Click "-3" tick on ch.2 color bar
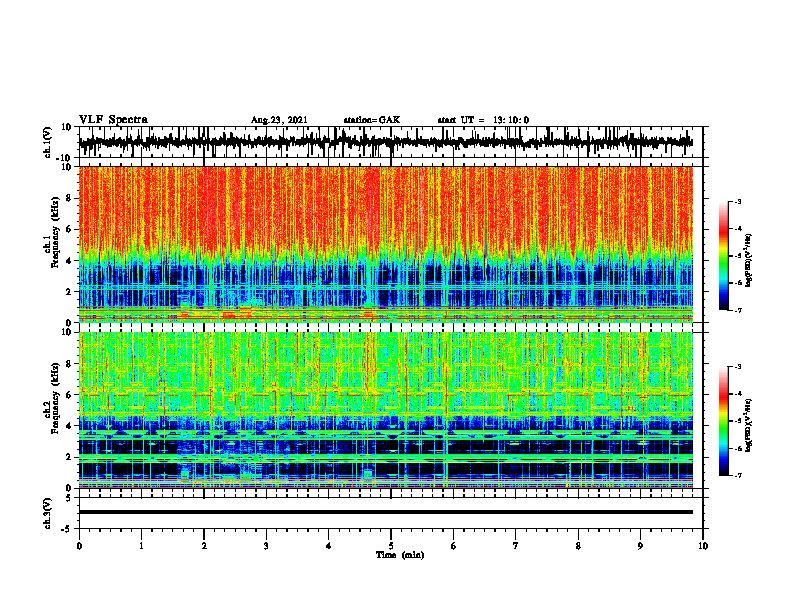Image resolution: width=792 pixels, height=612 pixels. [738, 367]
